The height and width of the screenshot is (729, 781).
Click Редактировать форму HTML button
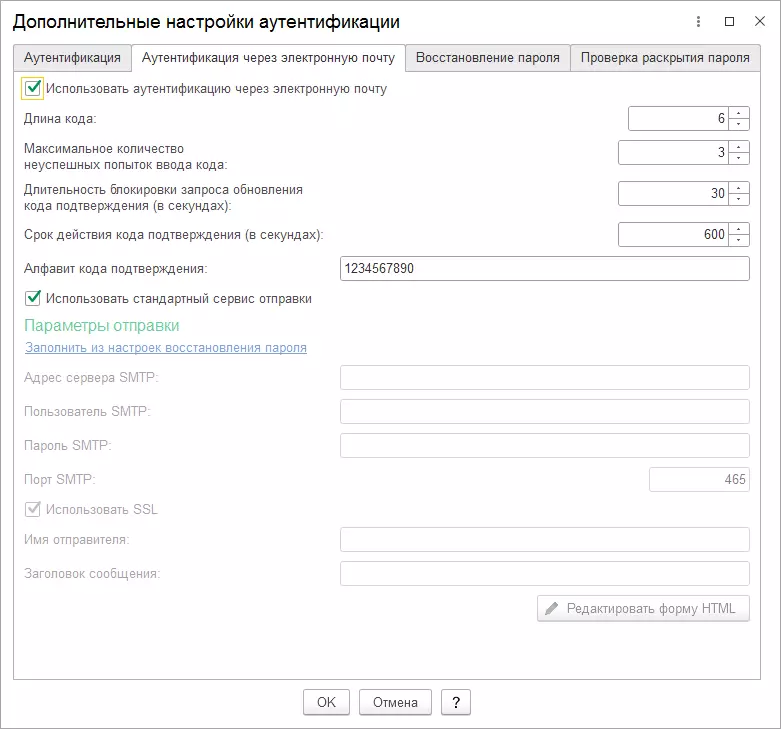(643, 608)
